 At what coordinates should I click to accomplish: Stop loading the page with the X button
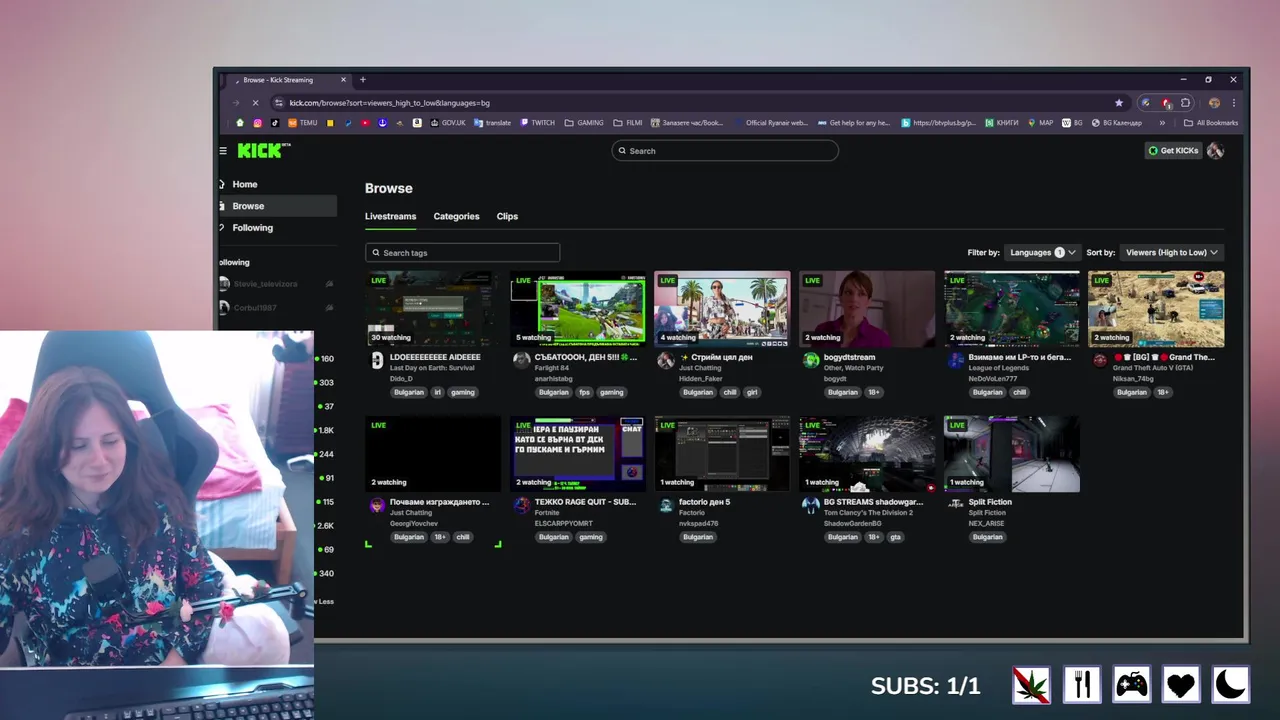pyautogui.click(x=255, y=102)
